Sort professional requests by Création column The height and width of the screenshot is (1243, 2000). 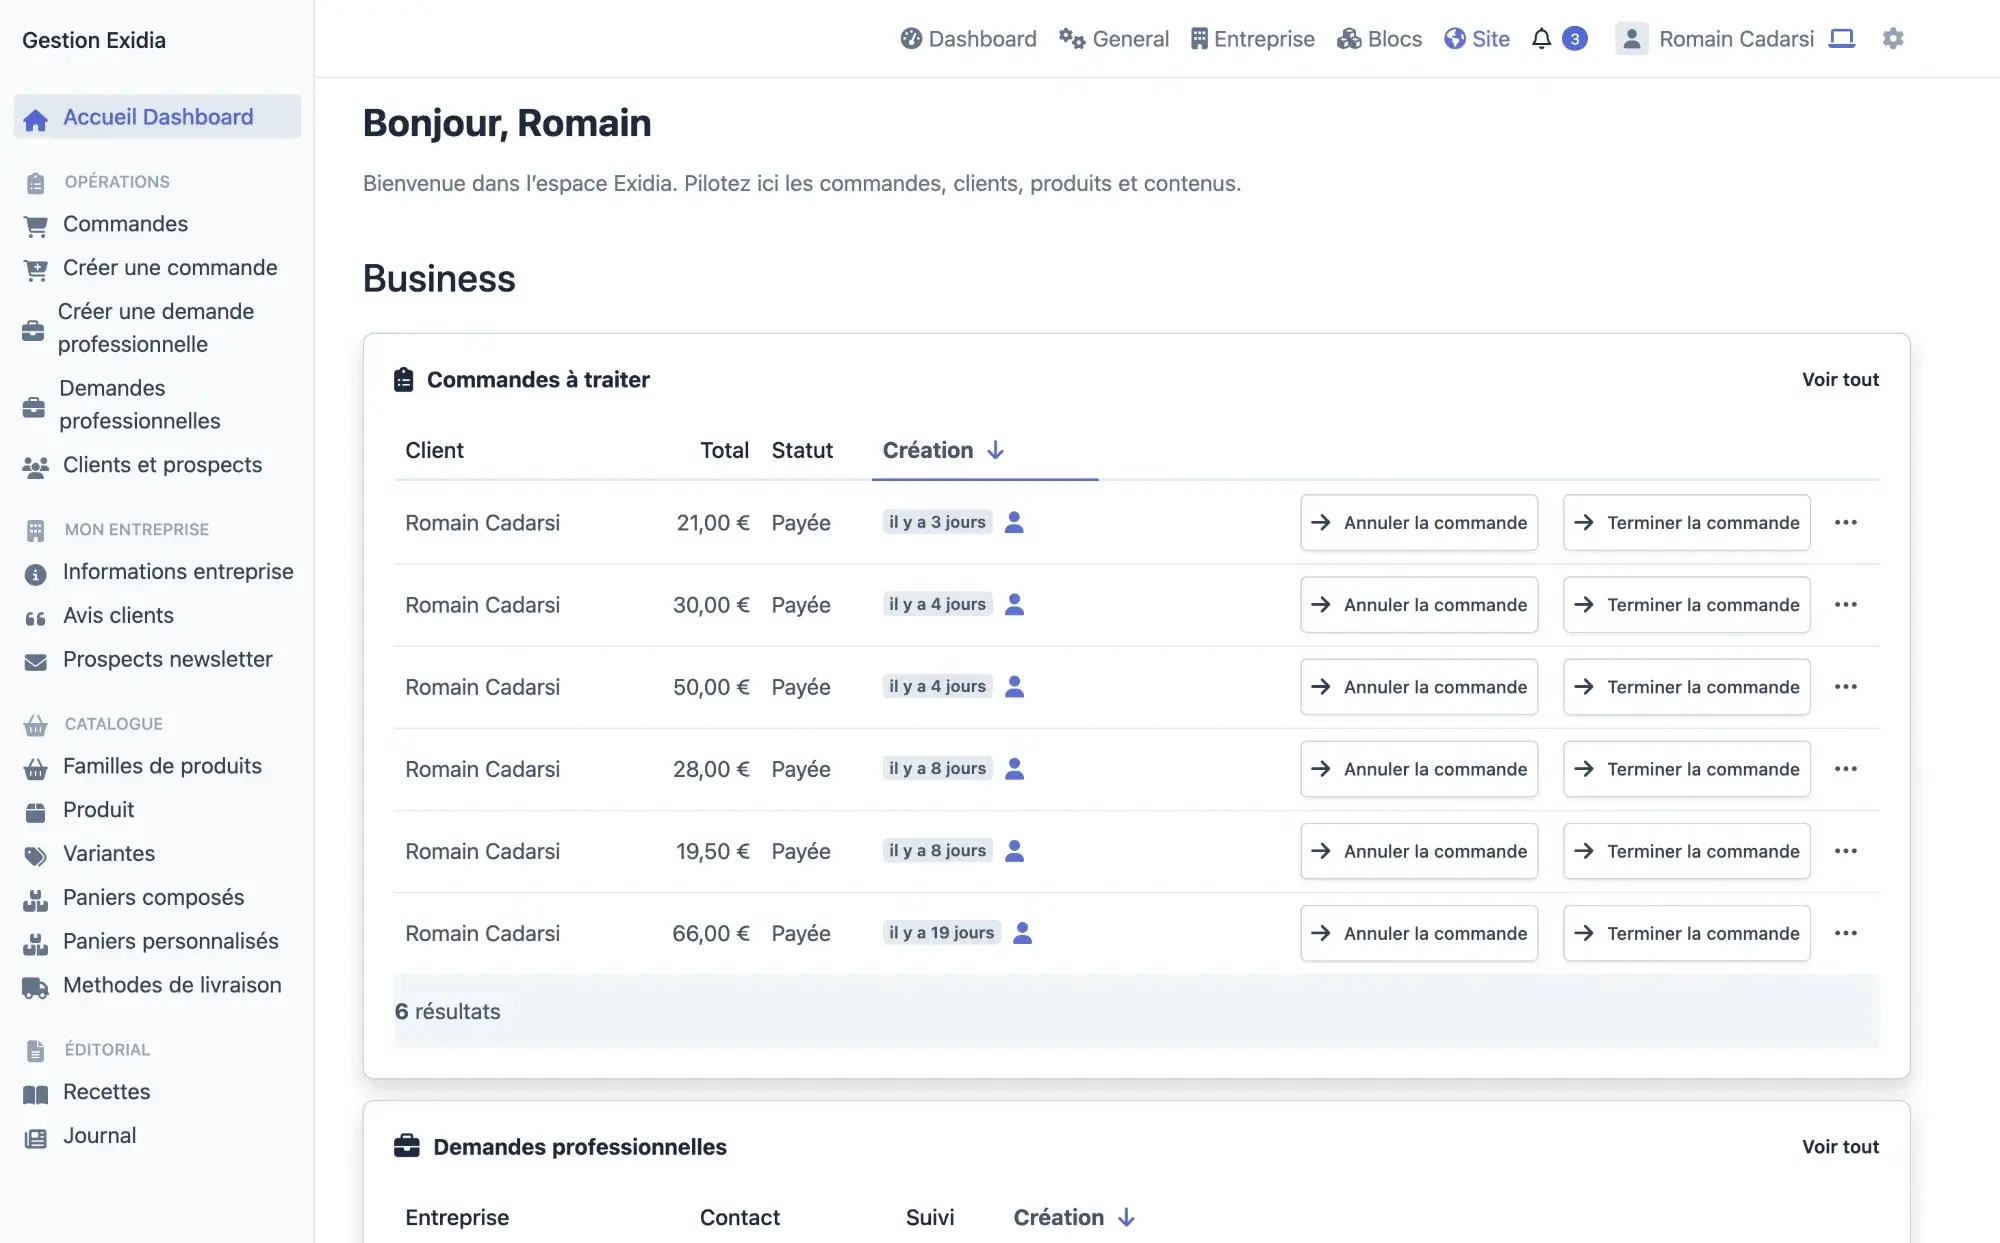tap(1074, 1217)
